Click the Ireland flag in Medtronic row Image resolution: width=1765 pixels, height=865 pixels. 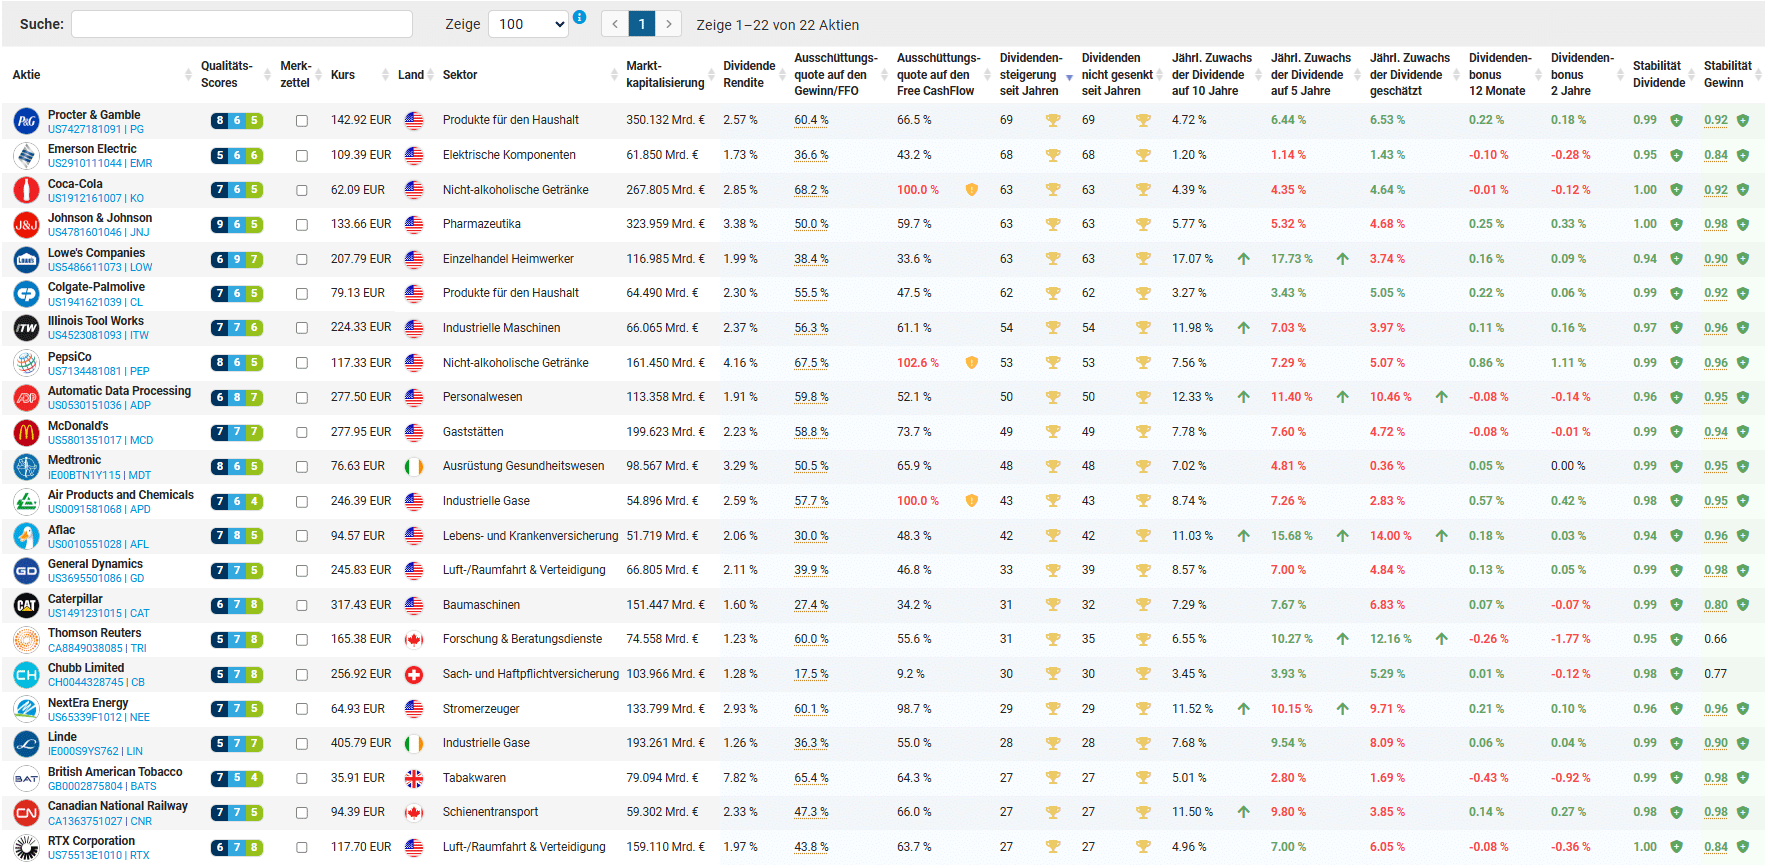tap(414, 467)
